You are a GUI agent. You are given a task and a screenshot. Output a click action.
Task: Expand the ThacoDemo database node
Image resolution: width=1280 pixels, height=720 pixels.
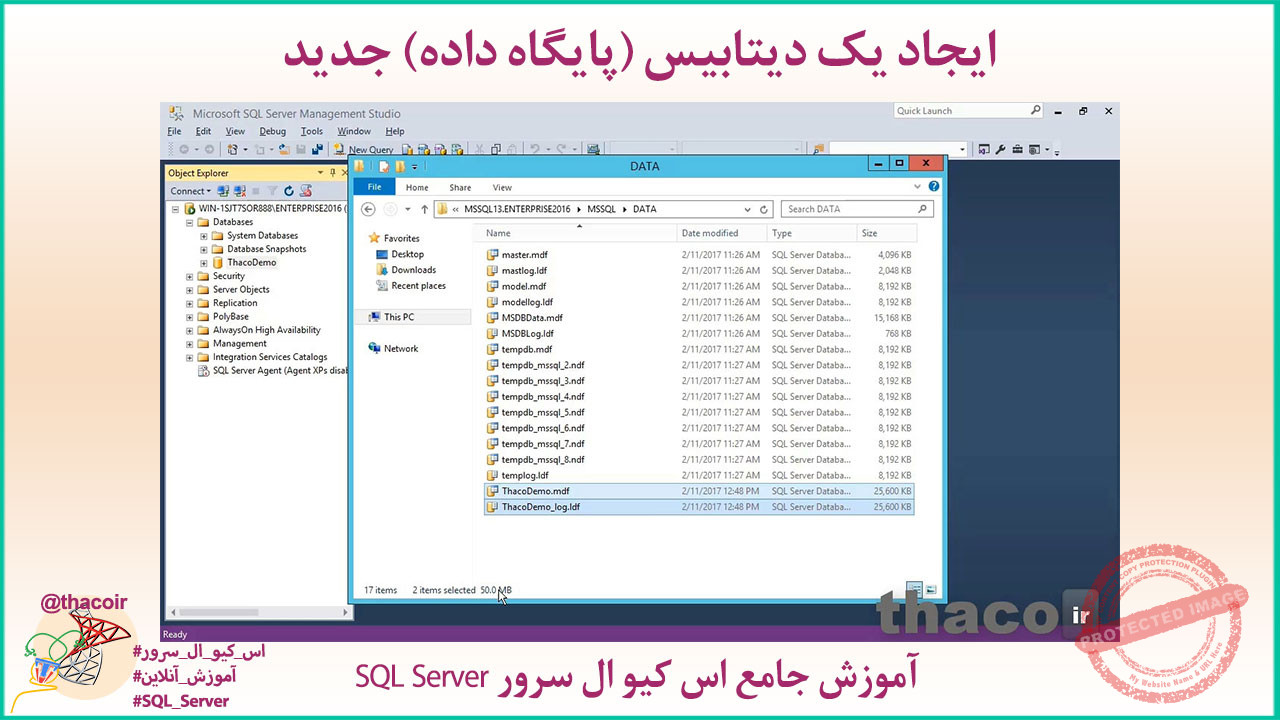point(204,262)
